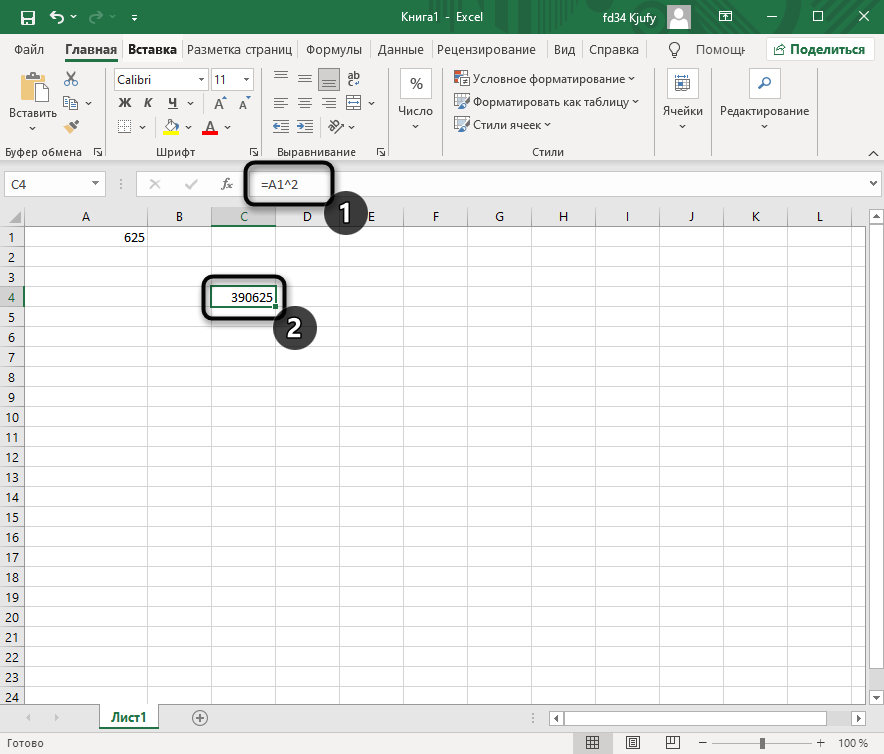Image resolution: width=884 pixels, height=754 pixels.
Task: Click the Поделиться share button
Action: 819,49
